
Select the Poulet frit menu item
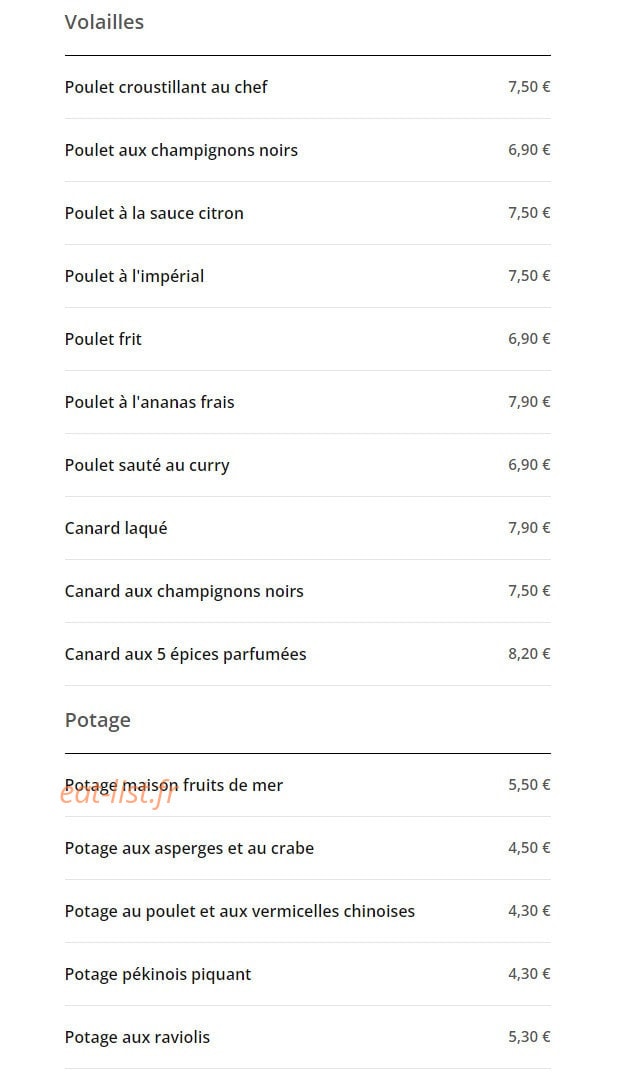click(x=307, y=339)
